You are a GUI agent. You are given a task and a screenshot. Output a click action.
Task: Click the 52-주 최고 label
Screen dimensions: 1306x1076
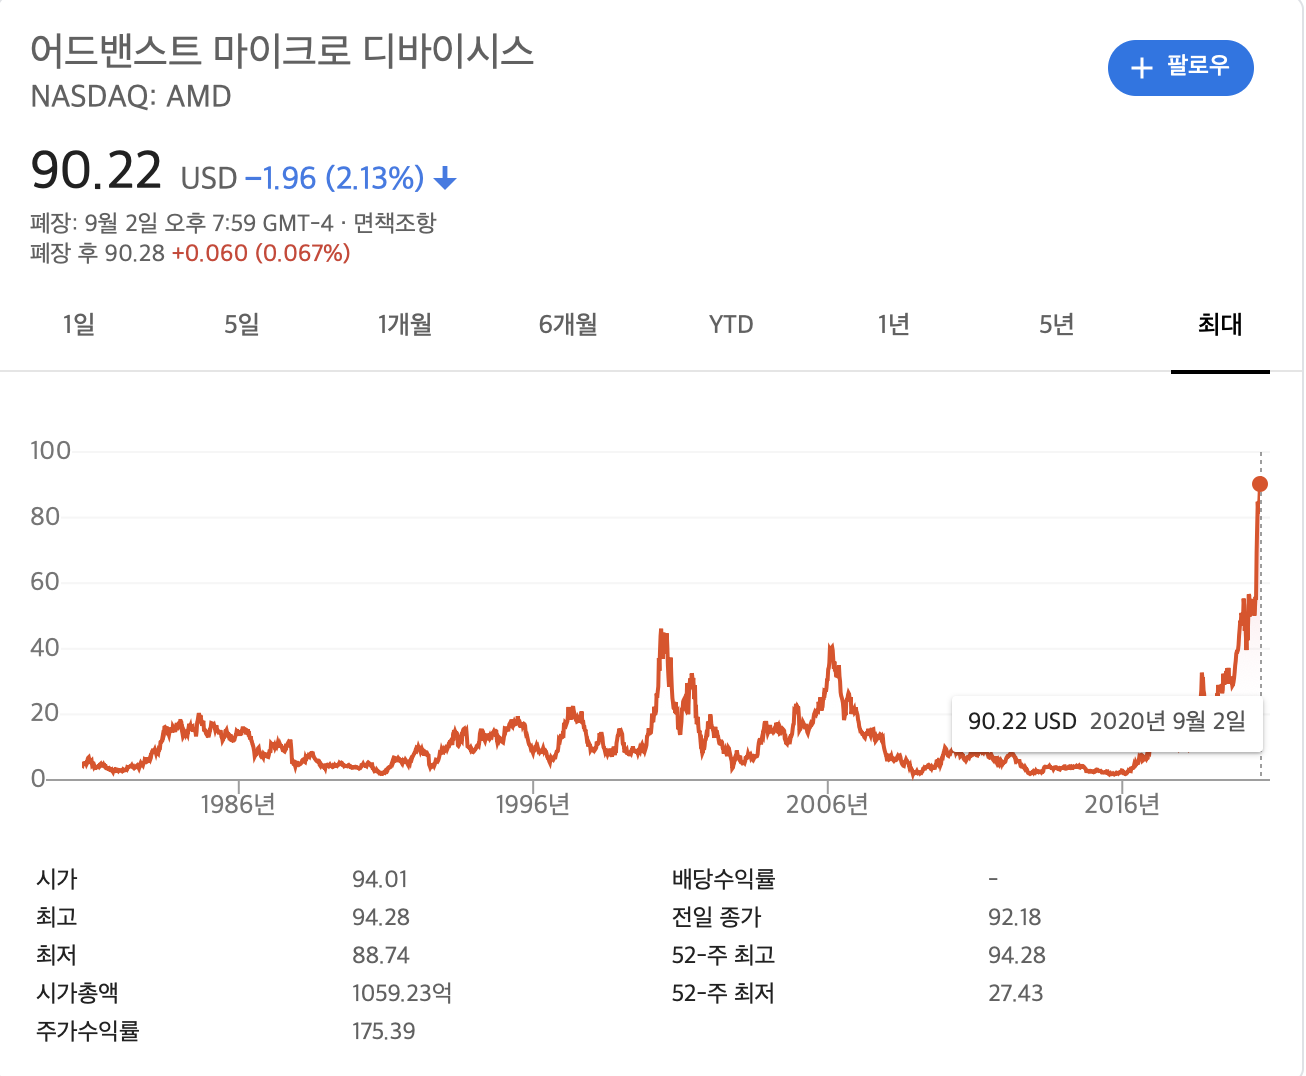[724, 955]
